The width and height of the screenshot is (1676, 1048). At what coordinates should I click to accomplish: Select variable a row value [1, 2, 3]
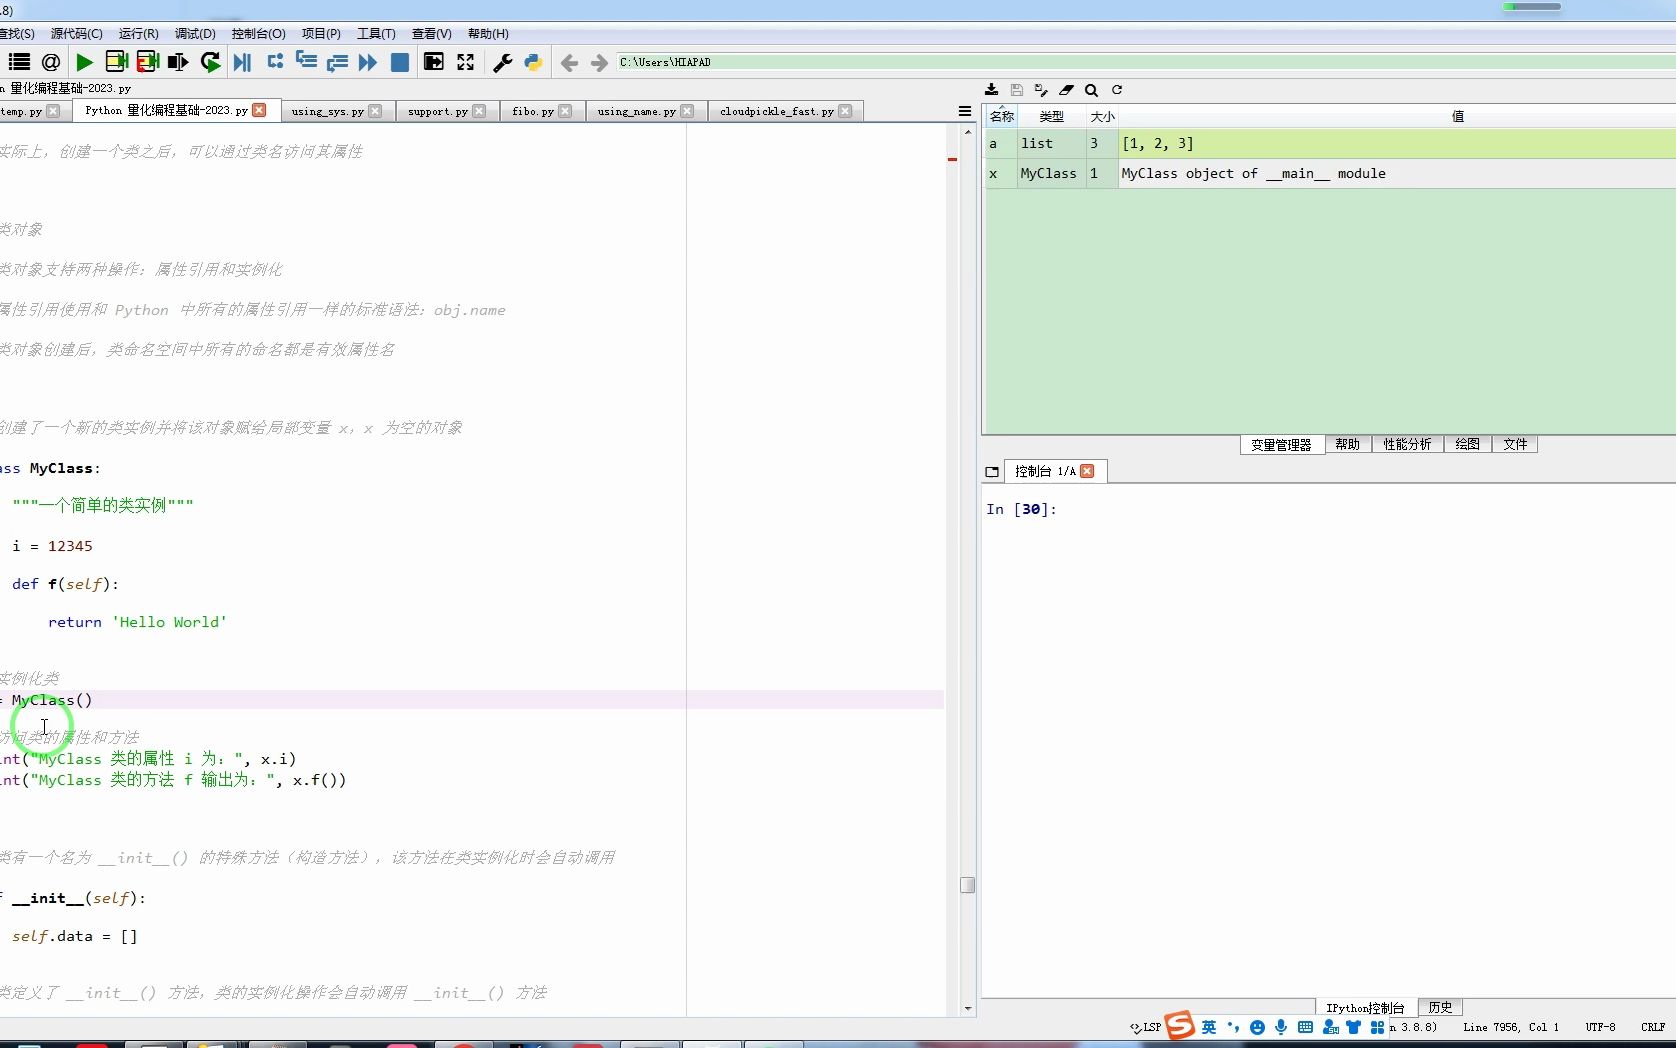click(1396, 143)
